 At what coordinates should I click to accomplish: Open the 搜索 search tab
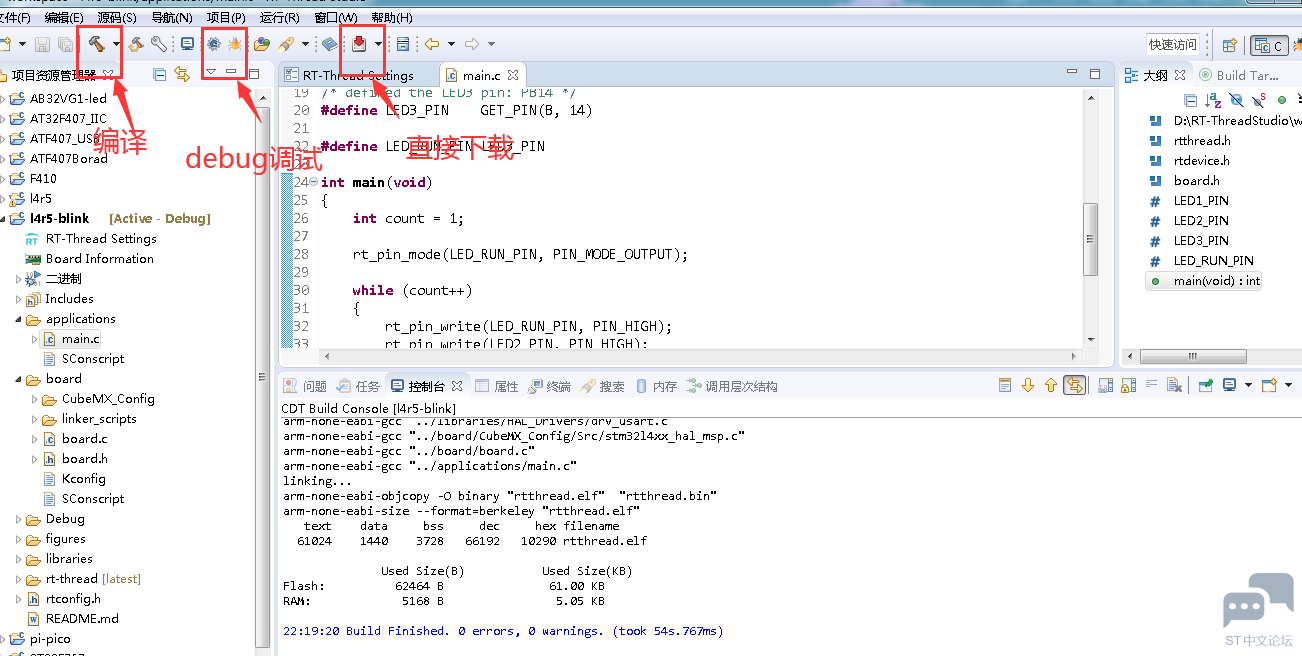[x=603, y=386]
